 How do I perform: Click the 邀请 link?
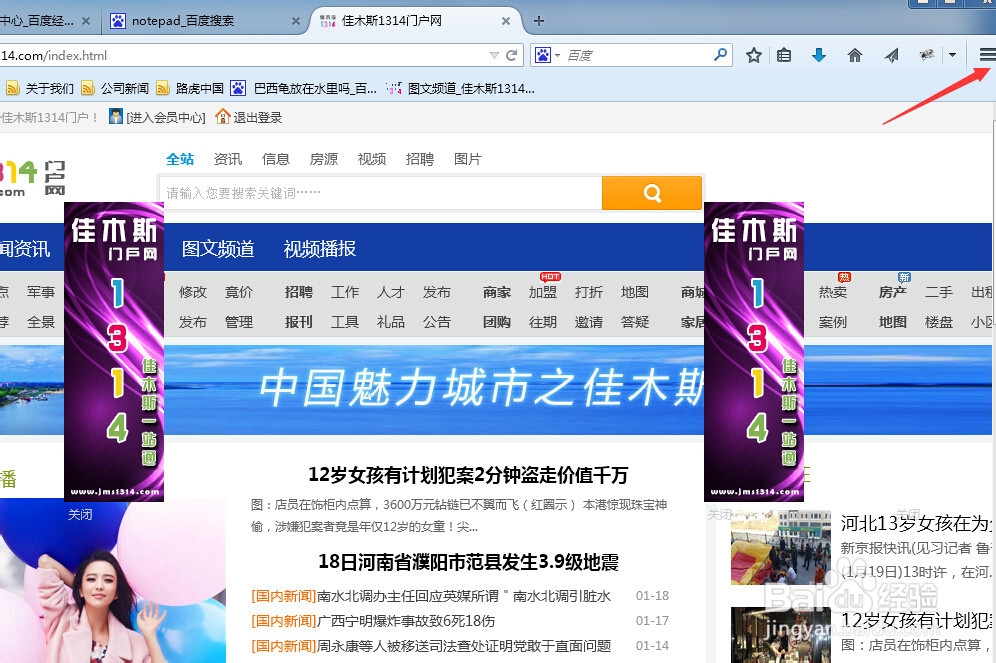(589, 322)
